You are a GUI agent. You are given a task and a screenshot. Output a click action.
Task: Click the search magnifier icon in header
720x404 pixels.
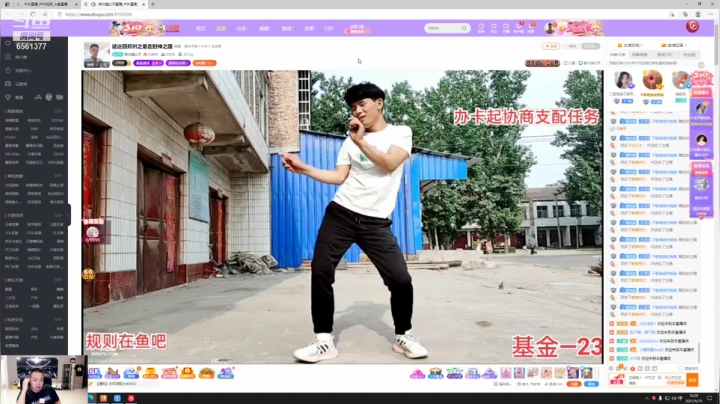point(464,28)
